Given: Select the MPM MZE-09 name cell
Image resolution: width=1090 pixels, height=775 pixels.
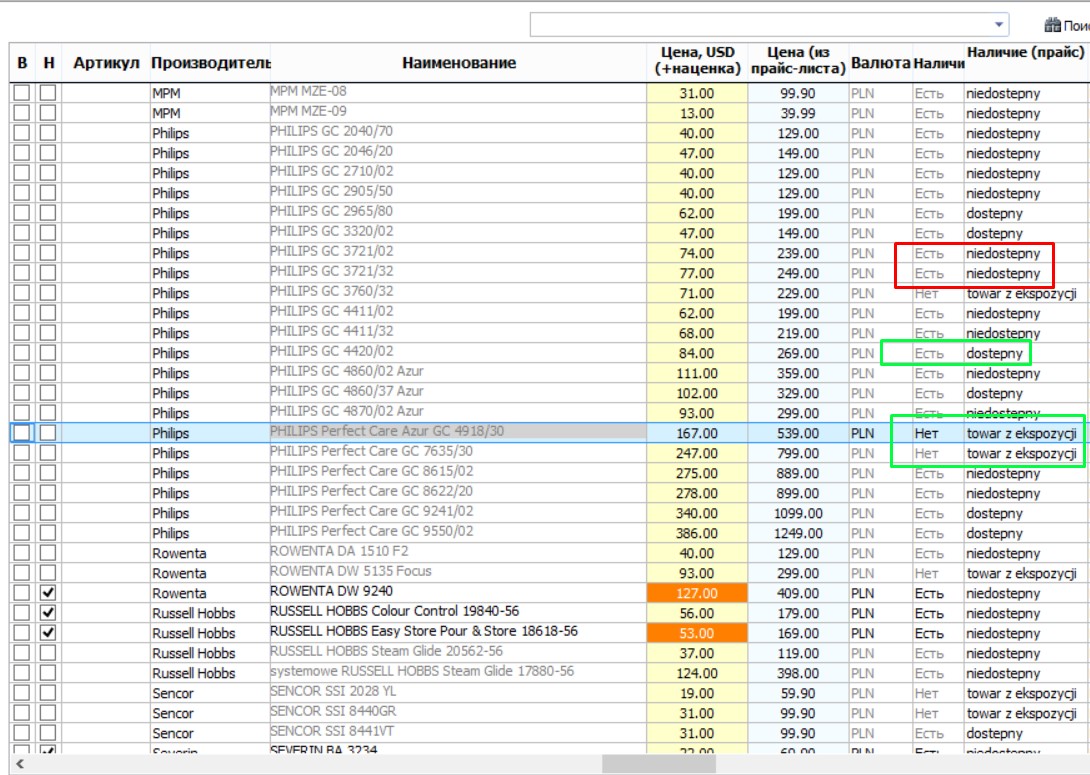Looking at the screenshot, I should coord(458,111).
